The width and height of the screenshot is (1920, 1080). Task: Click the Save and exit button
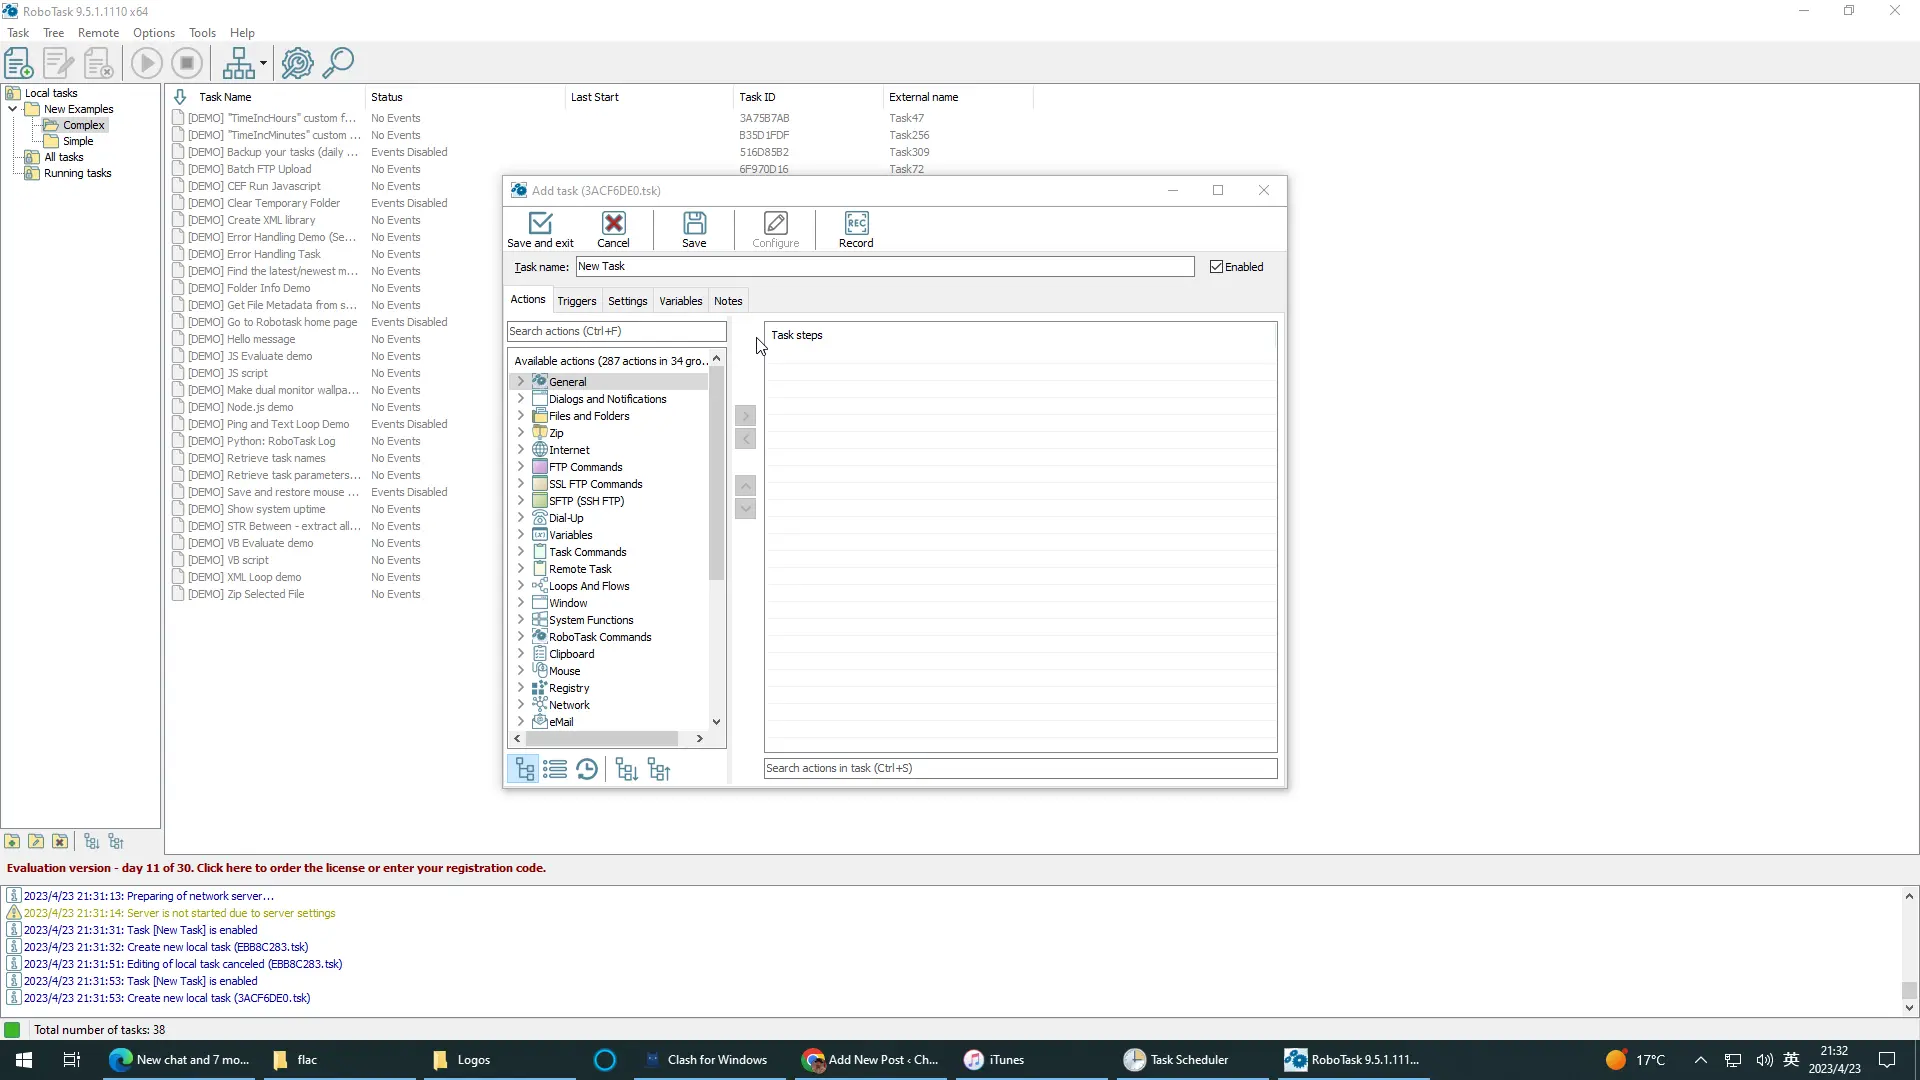pyautogui.click(x=540, y=229)
